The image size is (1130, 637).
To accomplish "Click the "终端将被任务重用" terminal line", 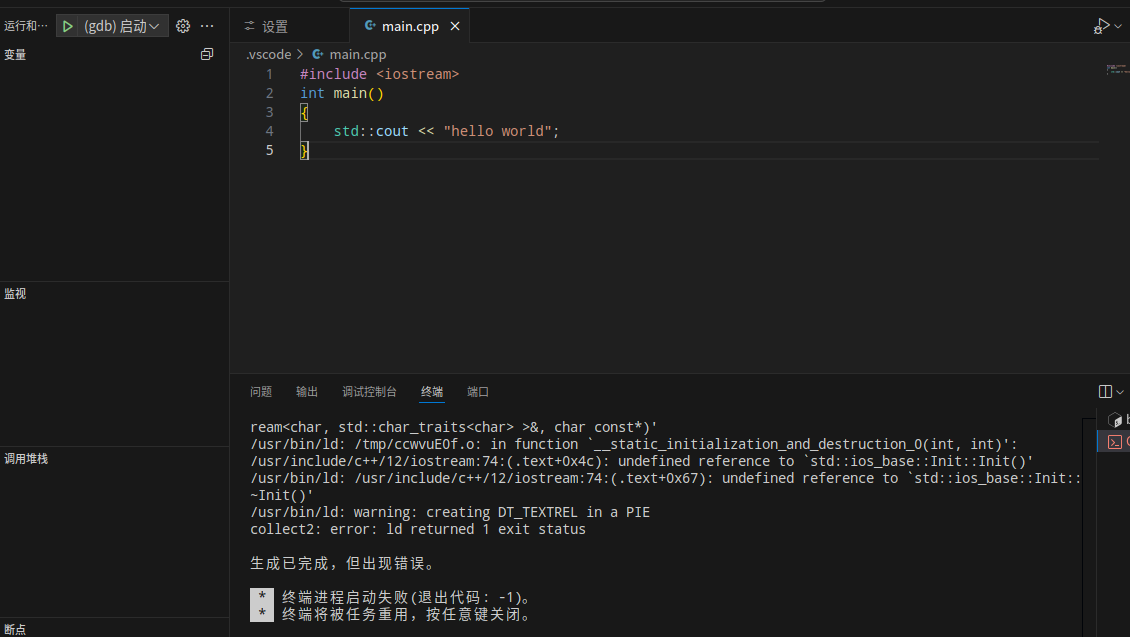I will [407, 615].
